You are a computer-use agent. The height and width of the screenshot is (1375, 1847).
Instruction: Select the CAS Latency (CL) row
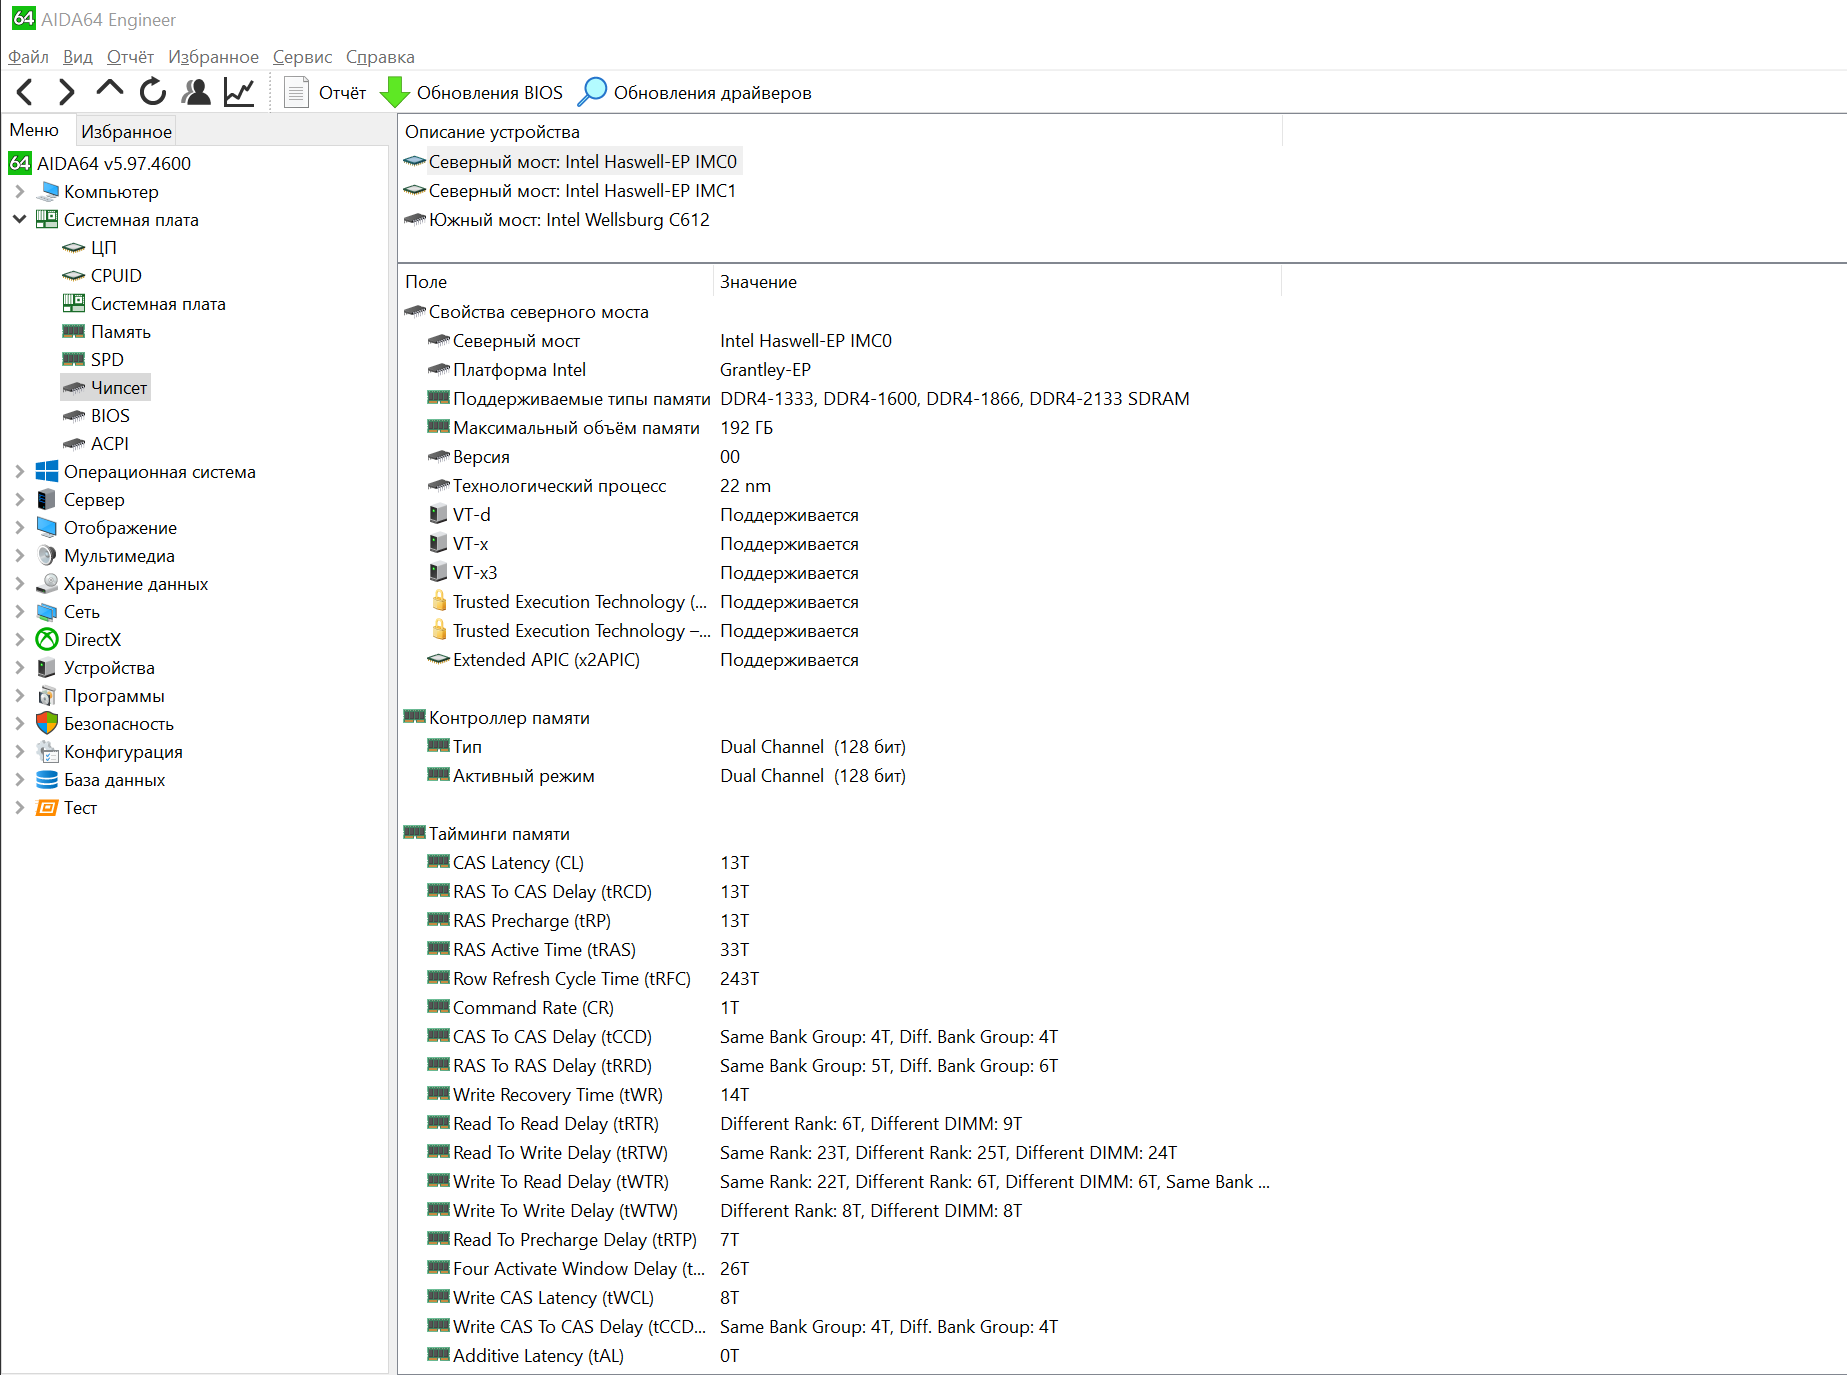click(x=840, y=863)
